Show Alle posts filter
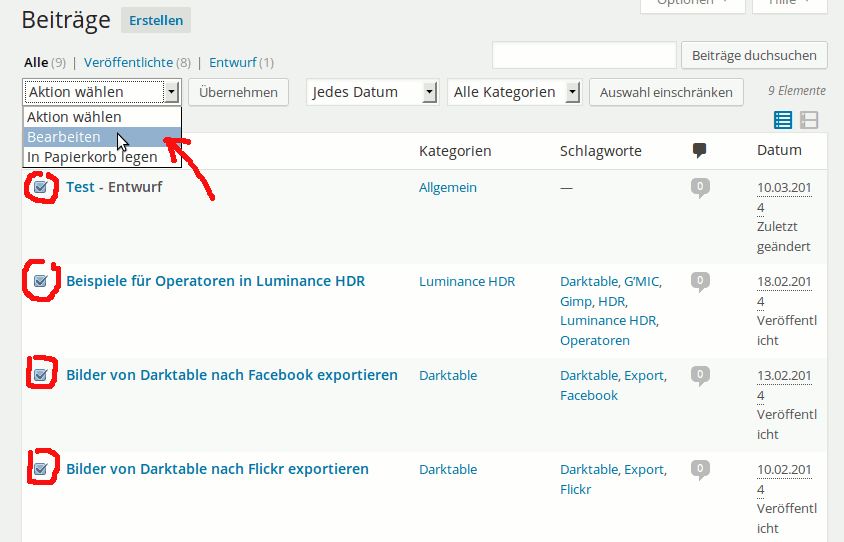This screenshot has width=844, height=542. pos(36,62)
